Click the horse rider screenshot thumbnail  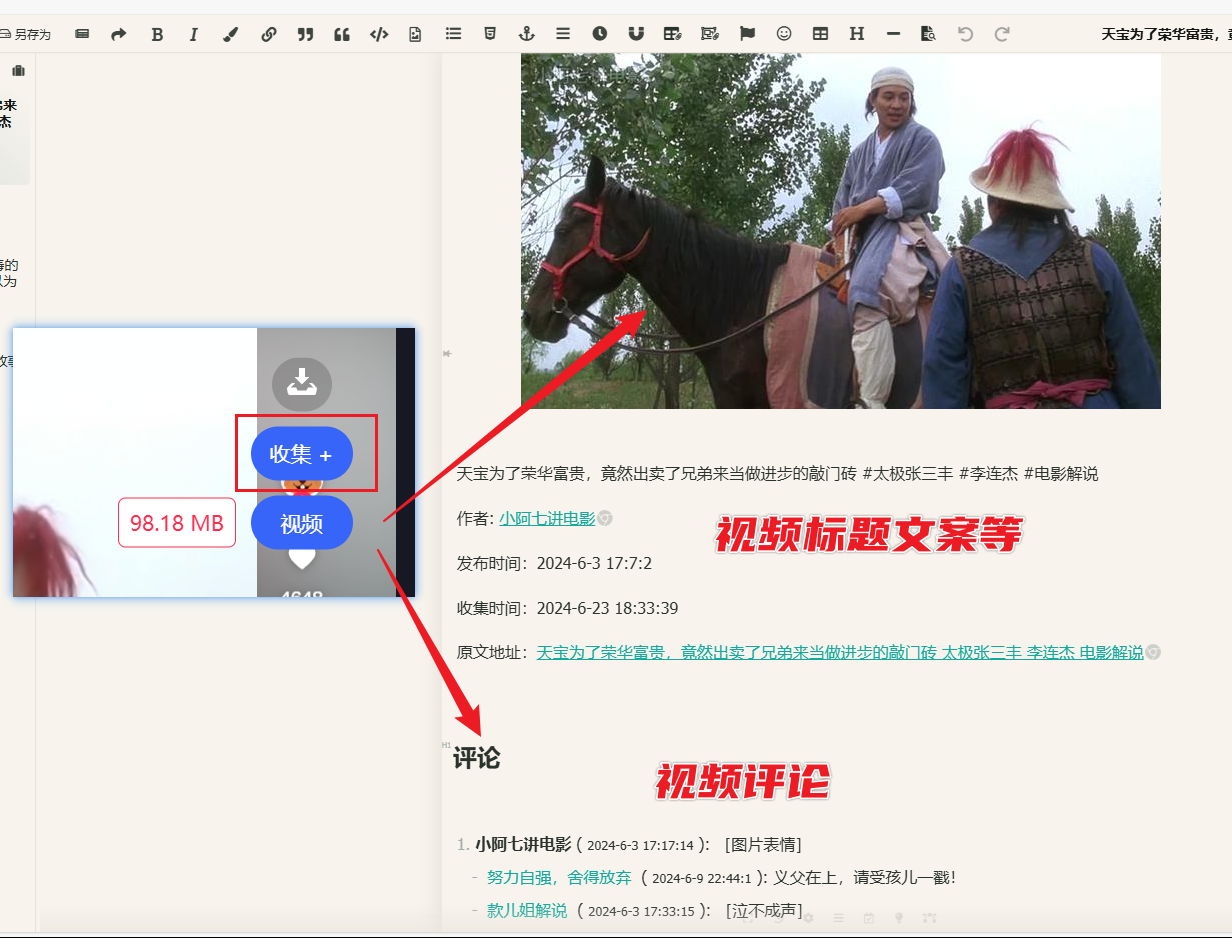pyautogui.click(x=841, y=230)
